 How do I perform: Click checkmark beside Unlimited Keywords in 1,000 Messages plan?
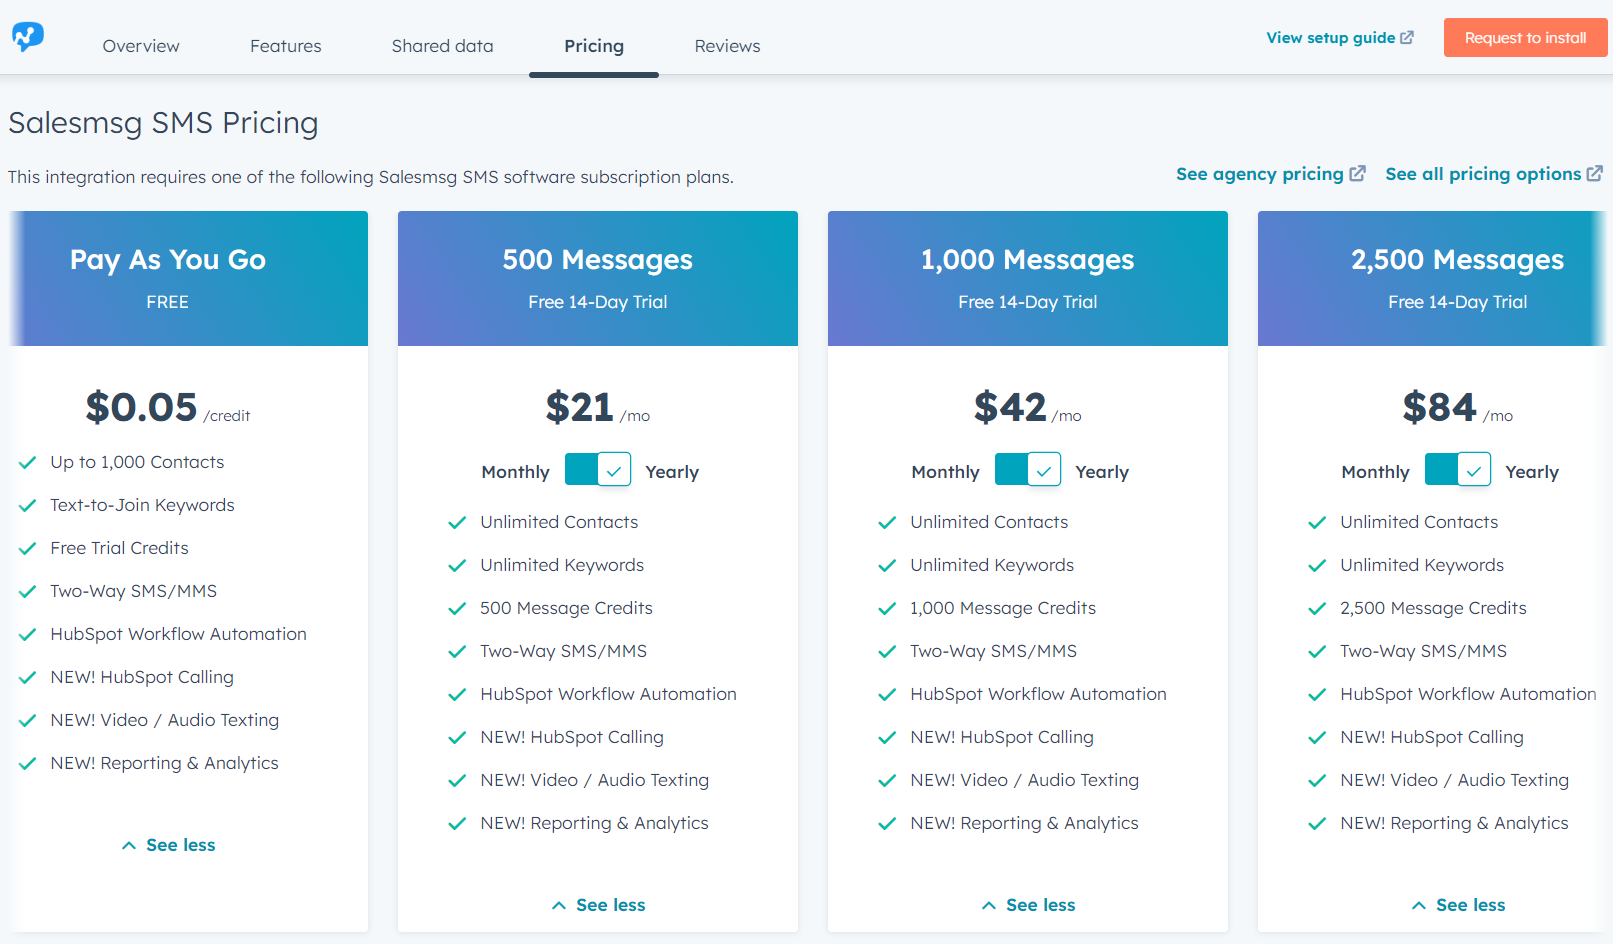tap(887, 566)
